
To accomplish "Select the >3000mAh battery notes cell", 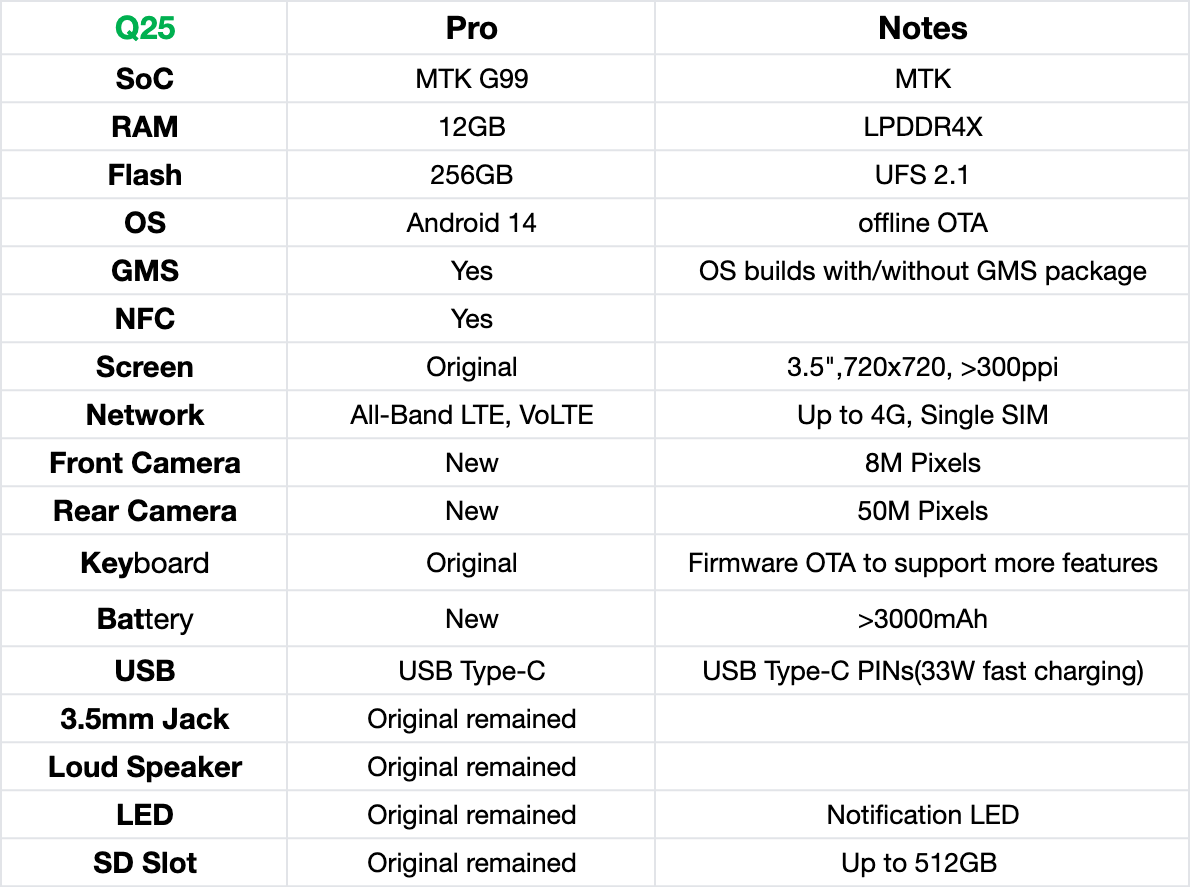I will tap(922, 619).
